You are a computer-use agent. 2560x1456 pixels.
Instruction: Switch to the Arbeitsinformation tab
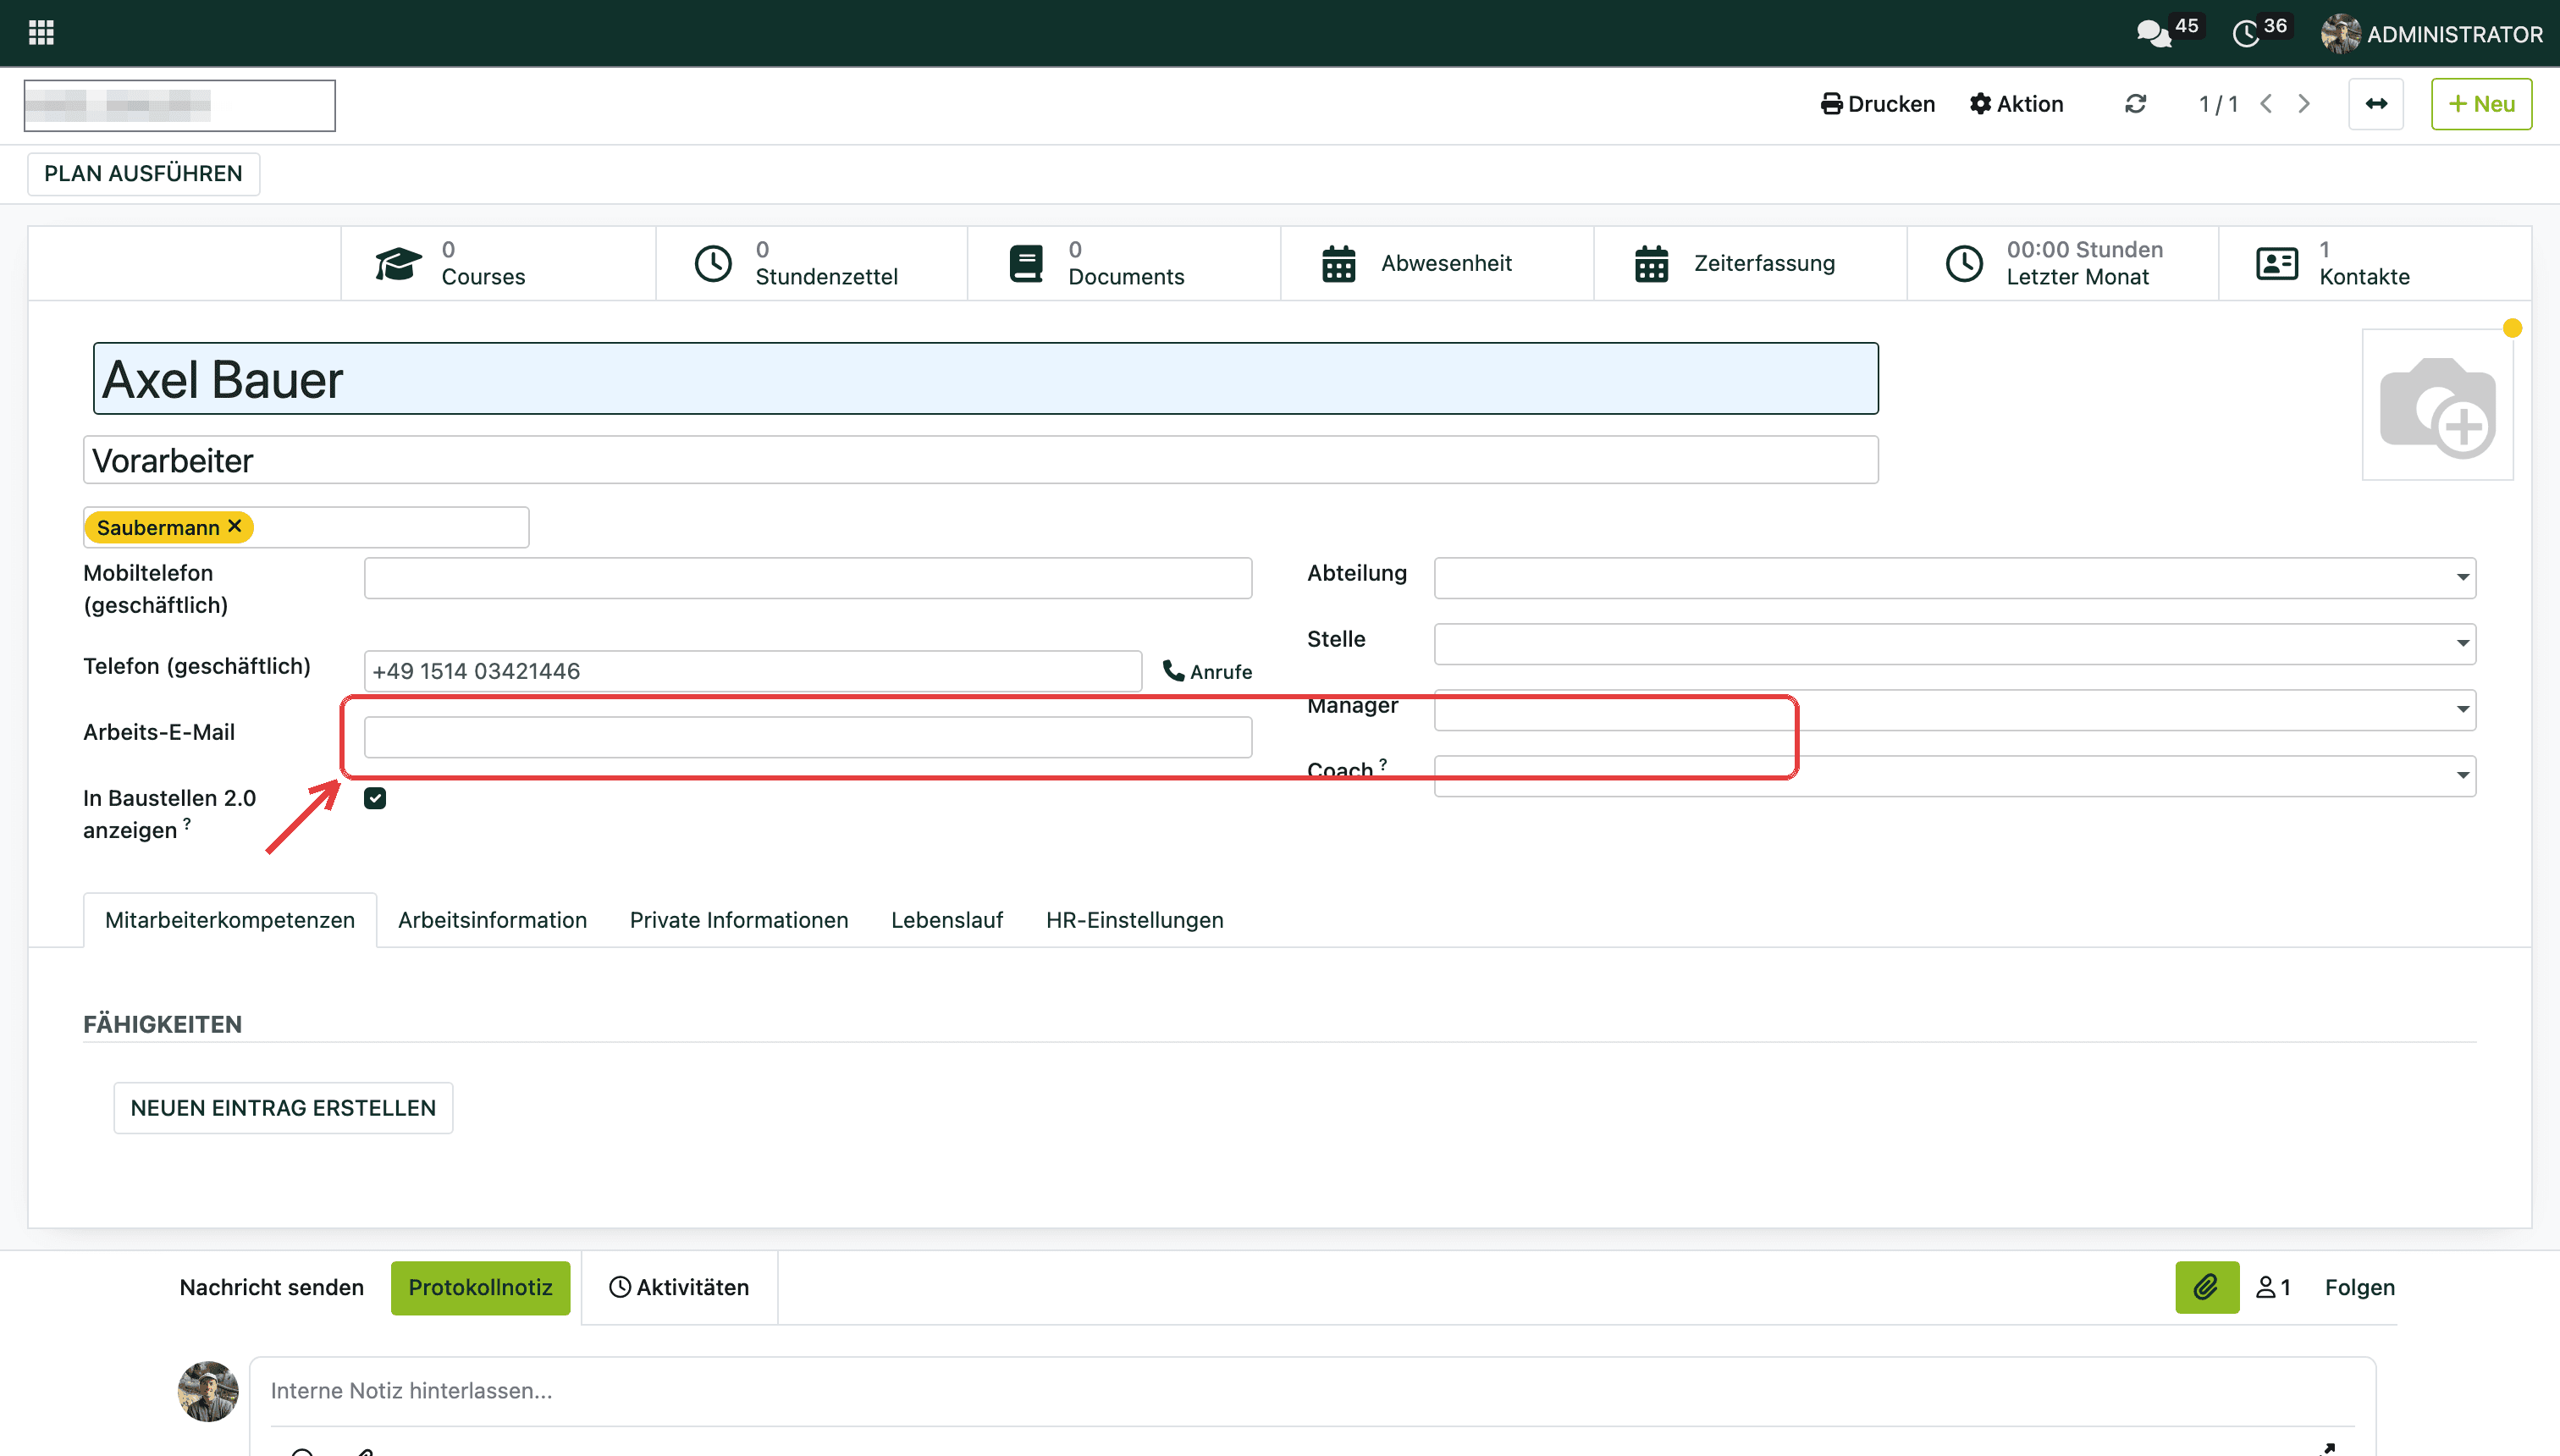click(x=492, y=920)
